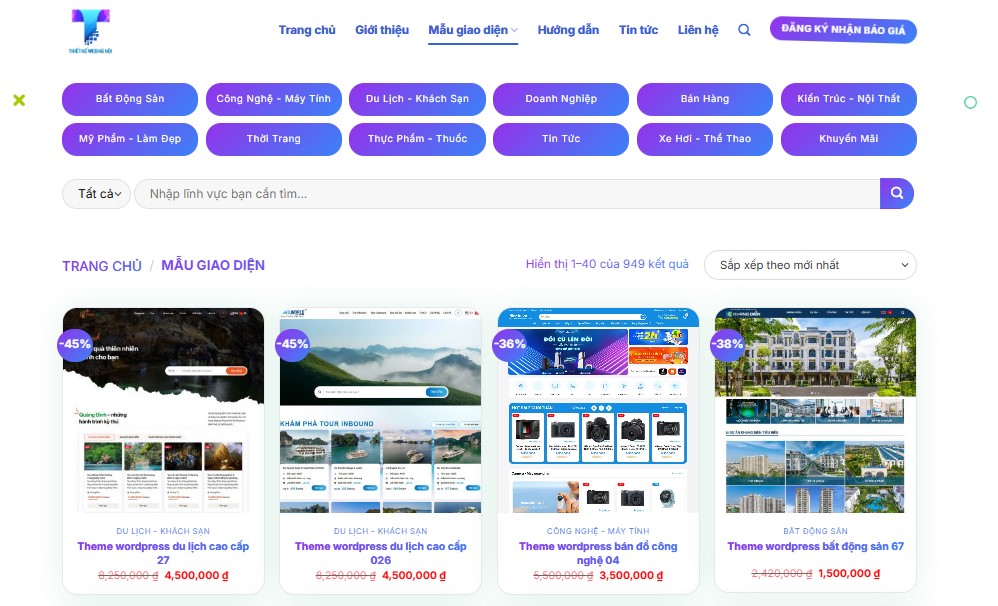Click the Đăng ký nhận báo giá button
This screenshot has width=998, height=606.
tap(843, 30)
